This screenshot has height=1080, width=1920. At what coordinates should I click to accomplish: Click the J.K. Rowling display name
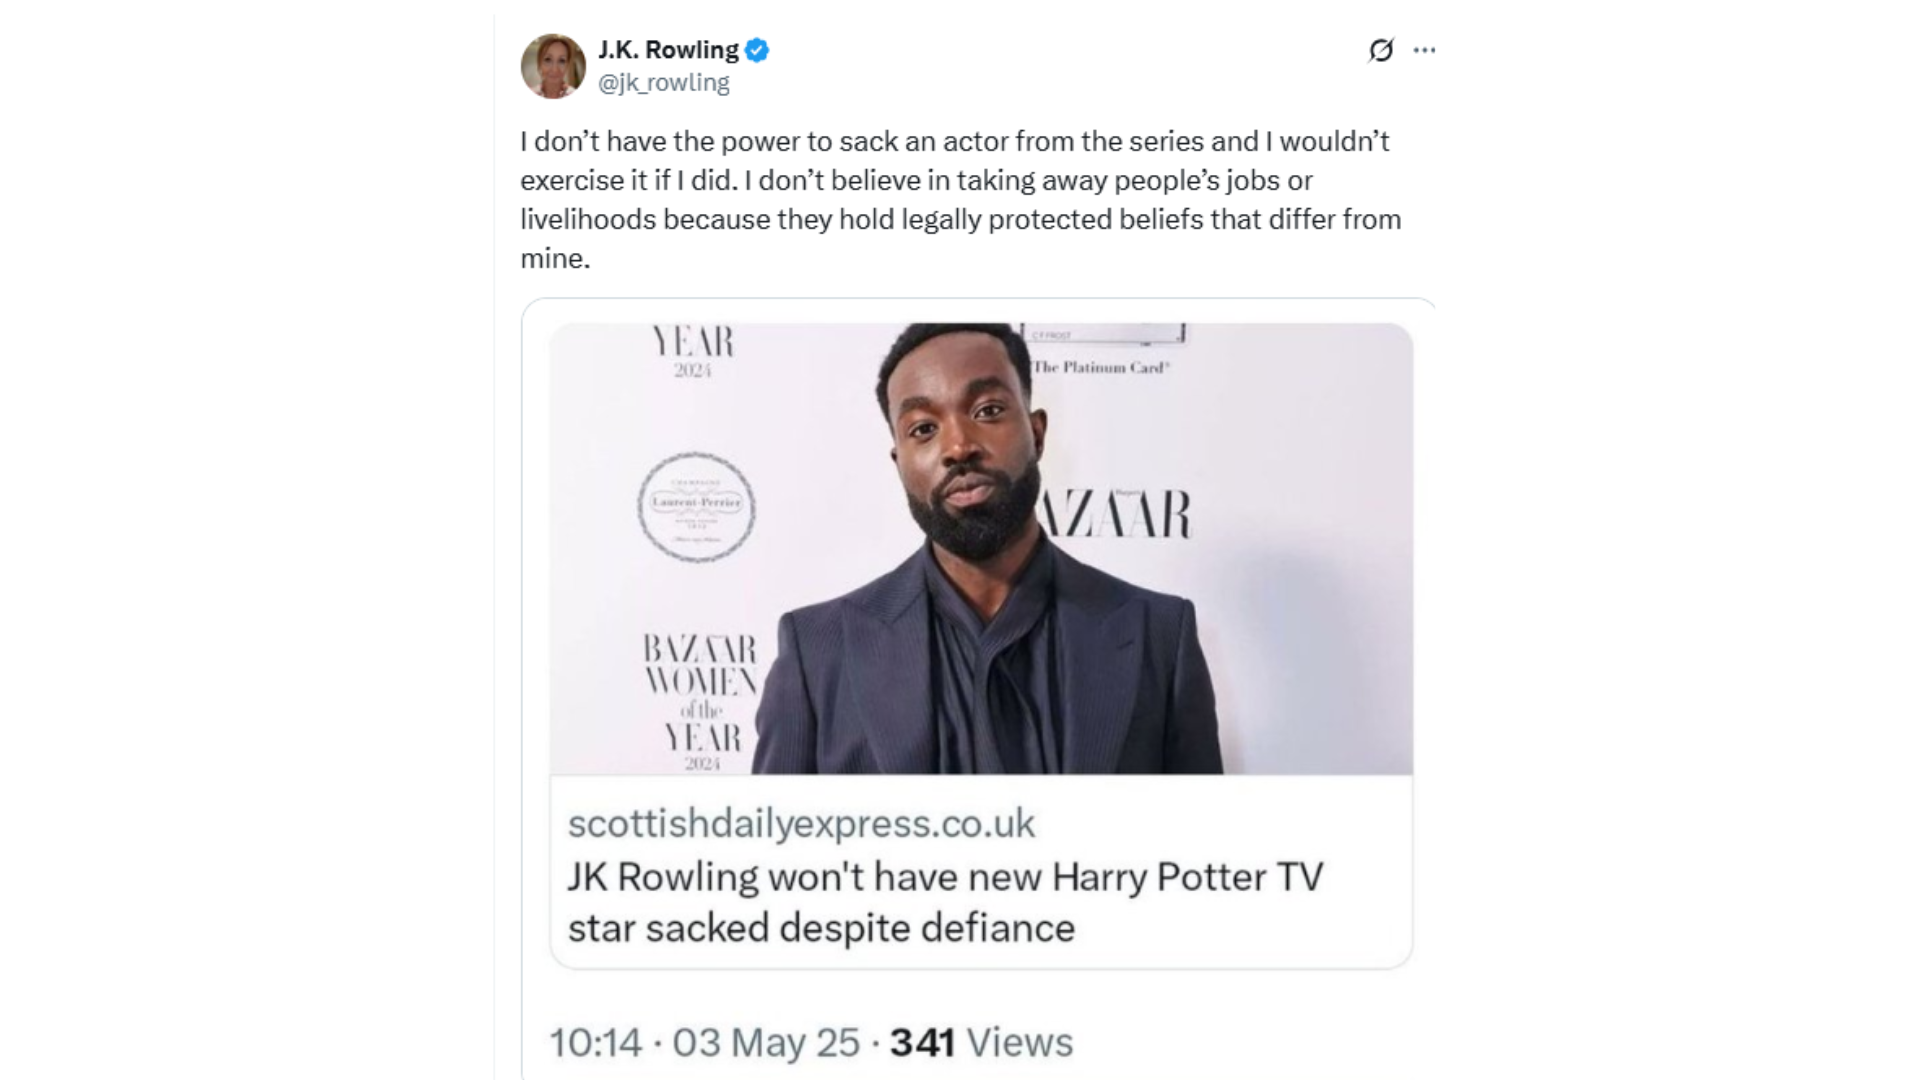(x=668, y=50)
